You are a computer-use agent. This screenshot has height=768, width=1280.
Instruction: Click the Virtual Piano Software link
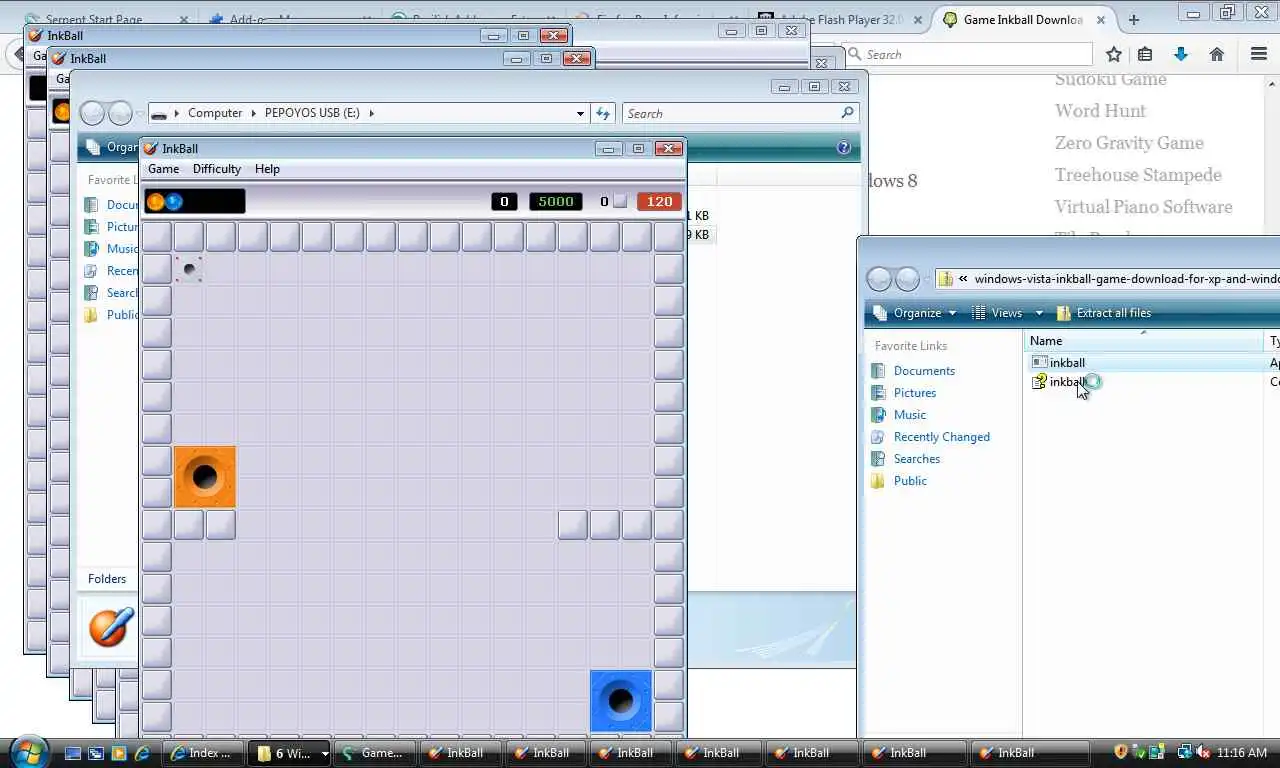pyautogui.click(x=1143, y=207)
